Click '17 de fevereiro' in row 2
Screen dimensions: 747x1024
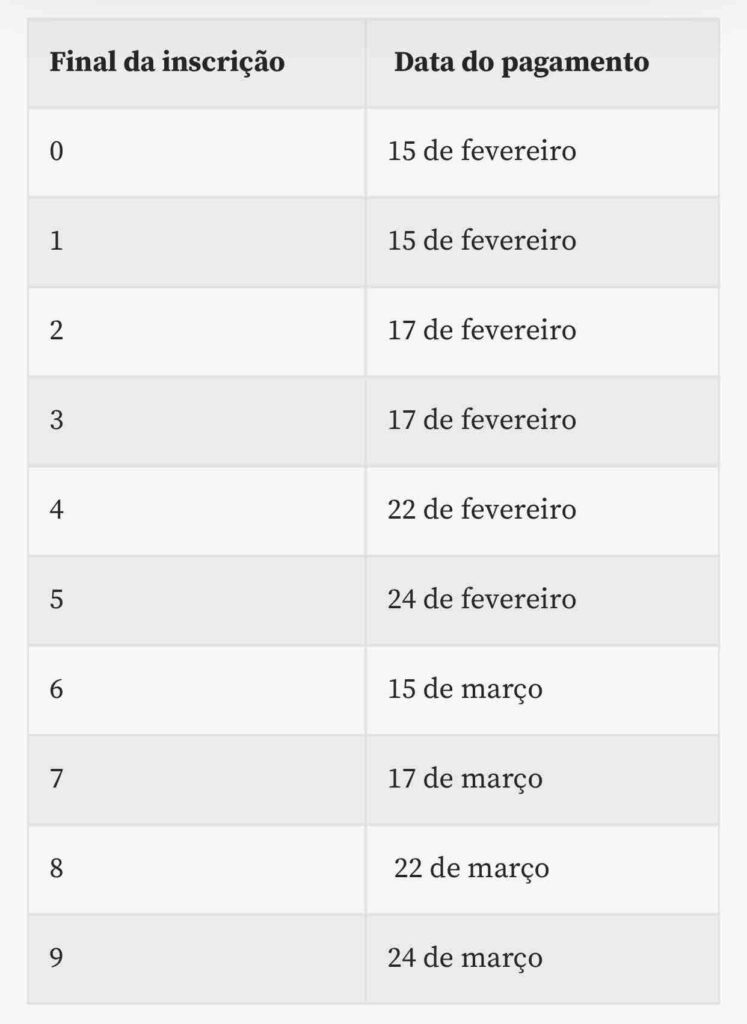point(482,330)
